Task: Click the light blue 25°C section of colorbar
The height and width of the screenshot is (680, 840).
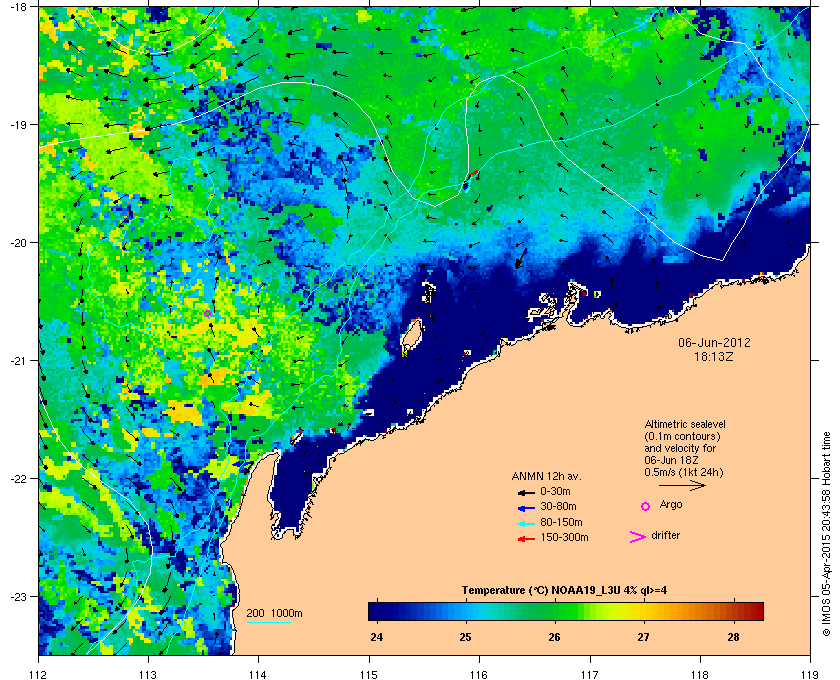Action: (466, 611)
